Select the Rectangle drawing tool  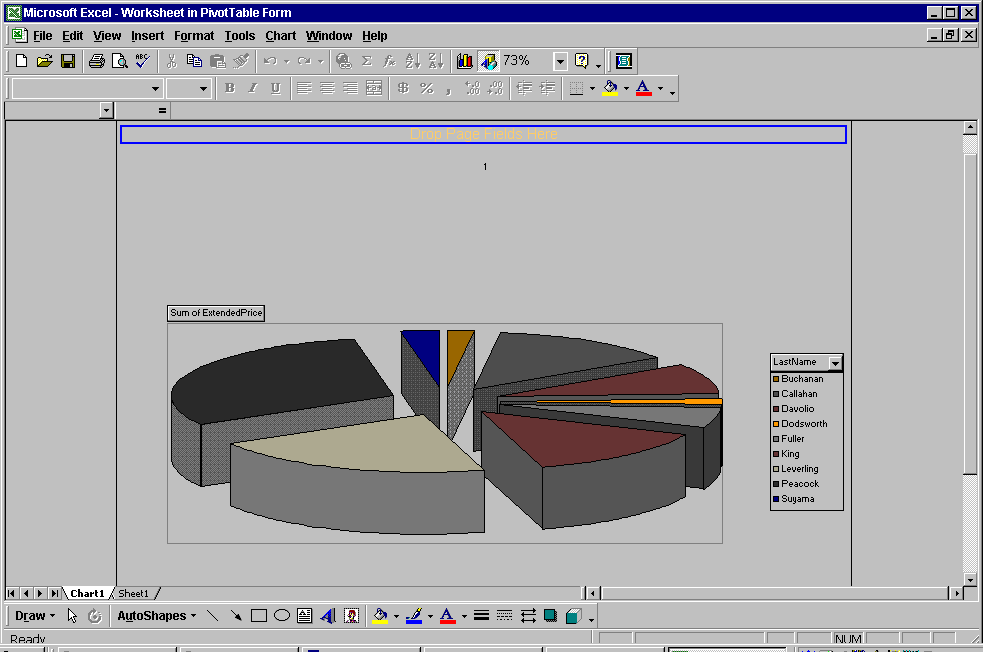(x=259, y=616)
